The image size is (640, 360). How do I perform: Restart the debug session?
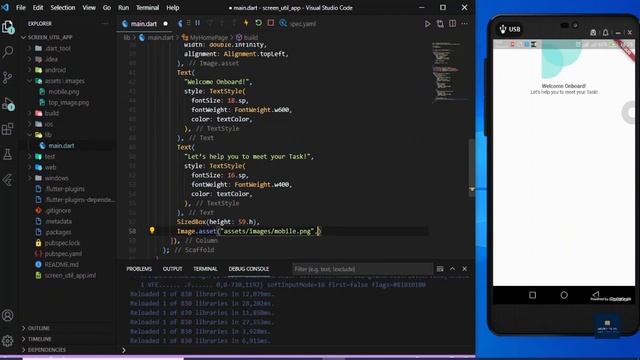(258, 23)
